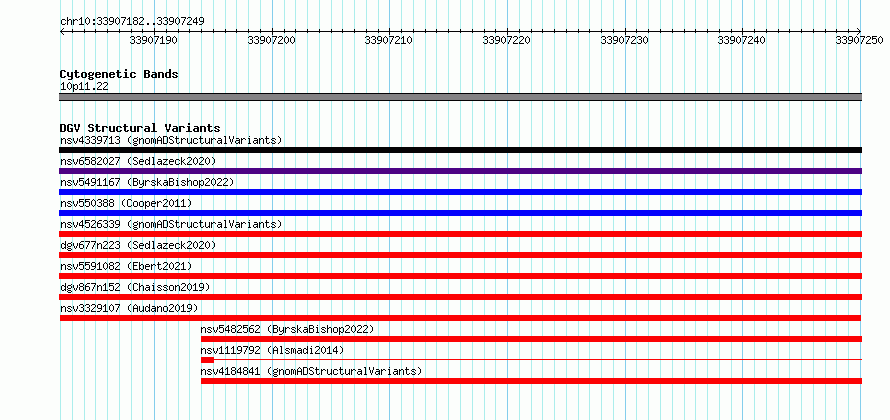Open nsv3329107 Audano2019 variant label
The image size is (890, 420).
click(x=129, y=308)
